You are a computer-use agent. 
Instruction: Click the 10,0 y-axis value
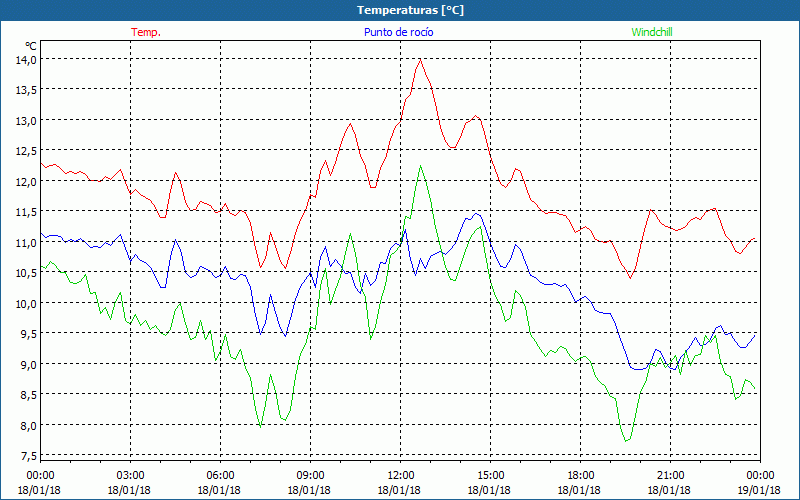[x=26, y=304]
